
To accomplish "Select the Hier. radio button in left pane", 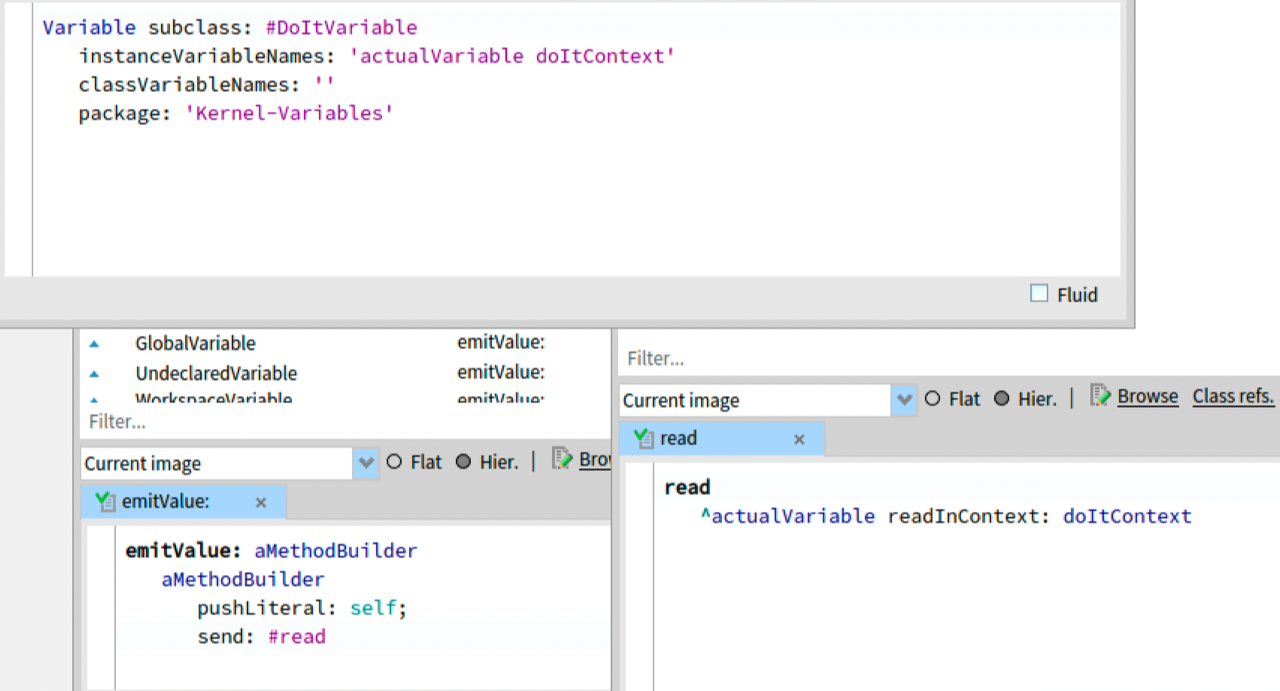I will 463,462.
